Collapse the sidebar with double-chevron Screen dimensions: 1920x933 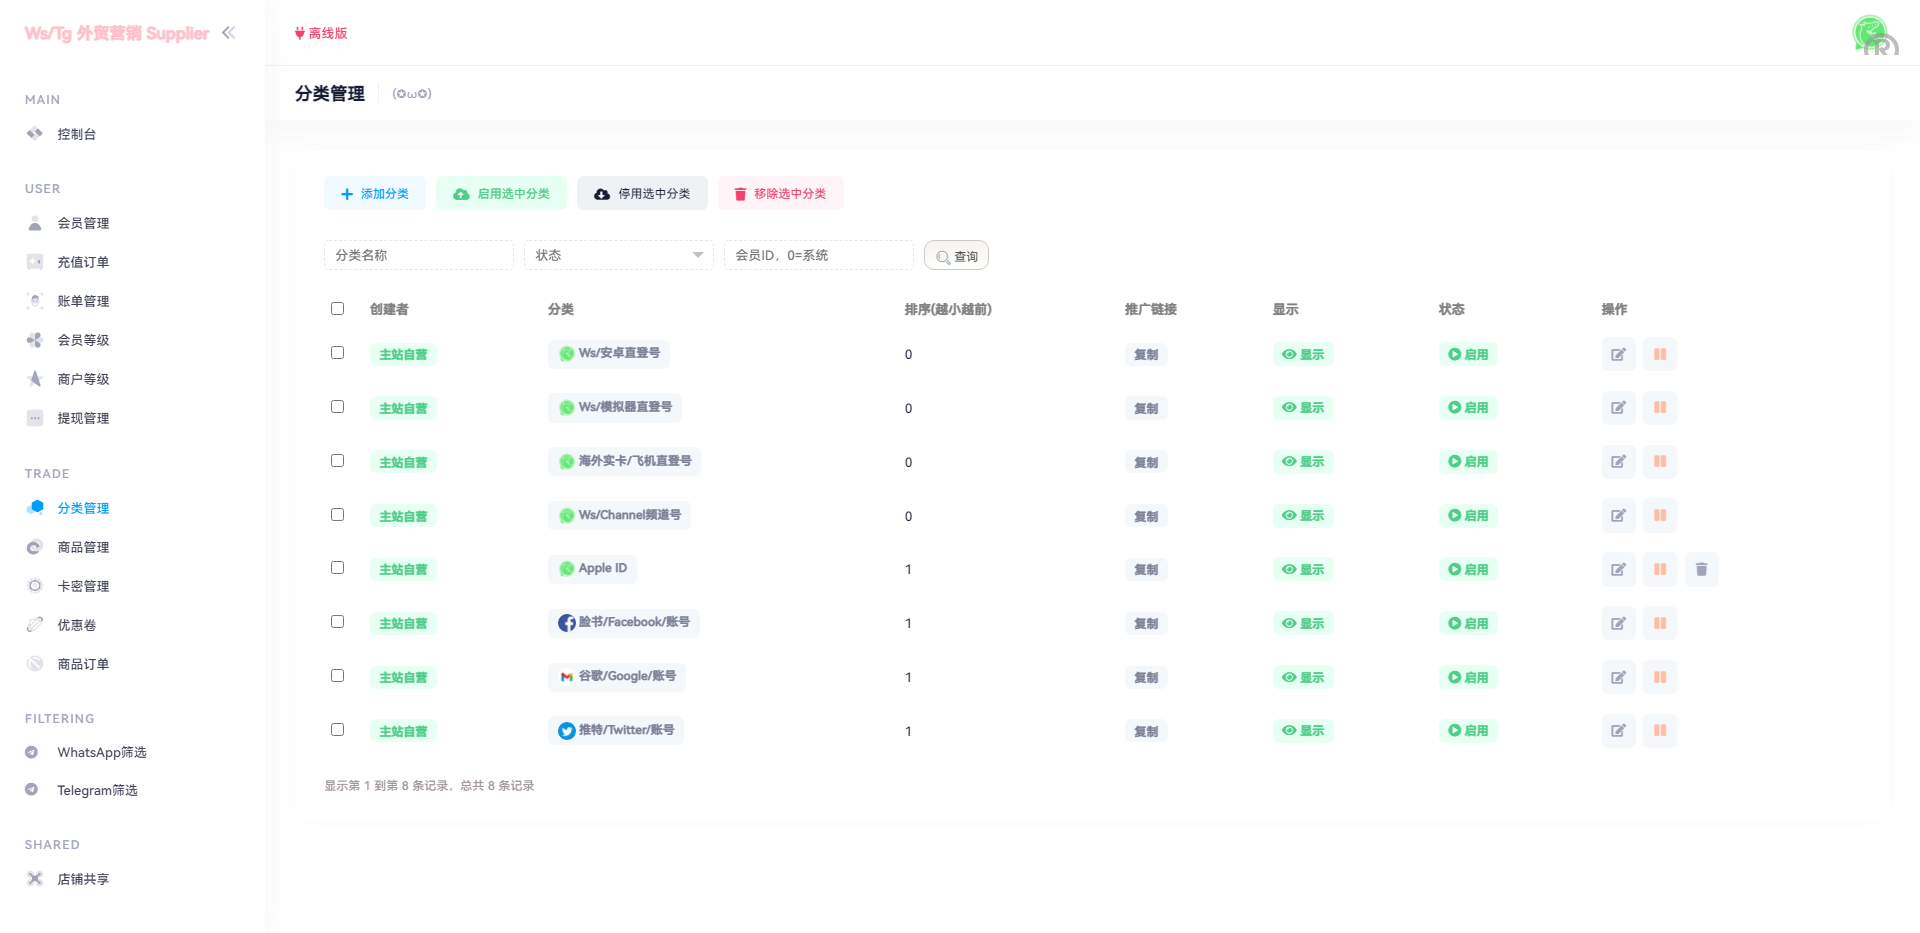click(x=228, y=32)
